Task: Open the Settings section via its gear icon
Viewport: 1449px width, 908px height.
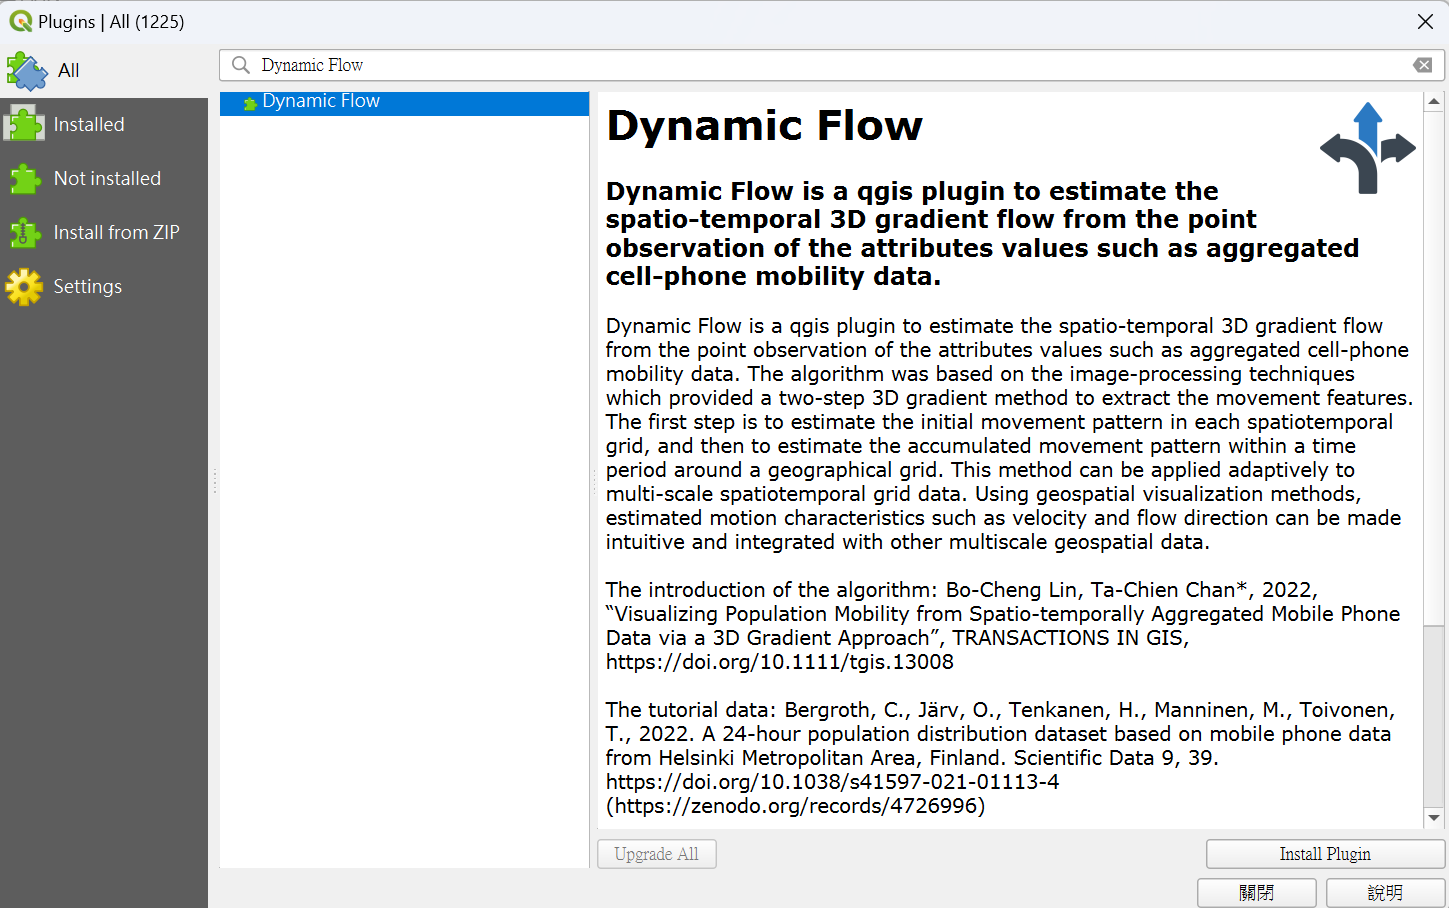Action: (x=25, y=286)
